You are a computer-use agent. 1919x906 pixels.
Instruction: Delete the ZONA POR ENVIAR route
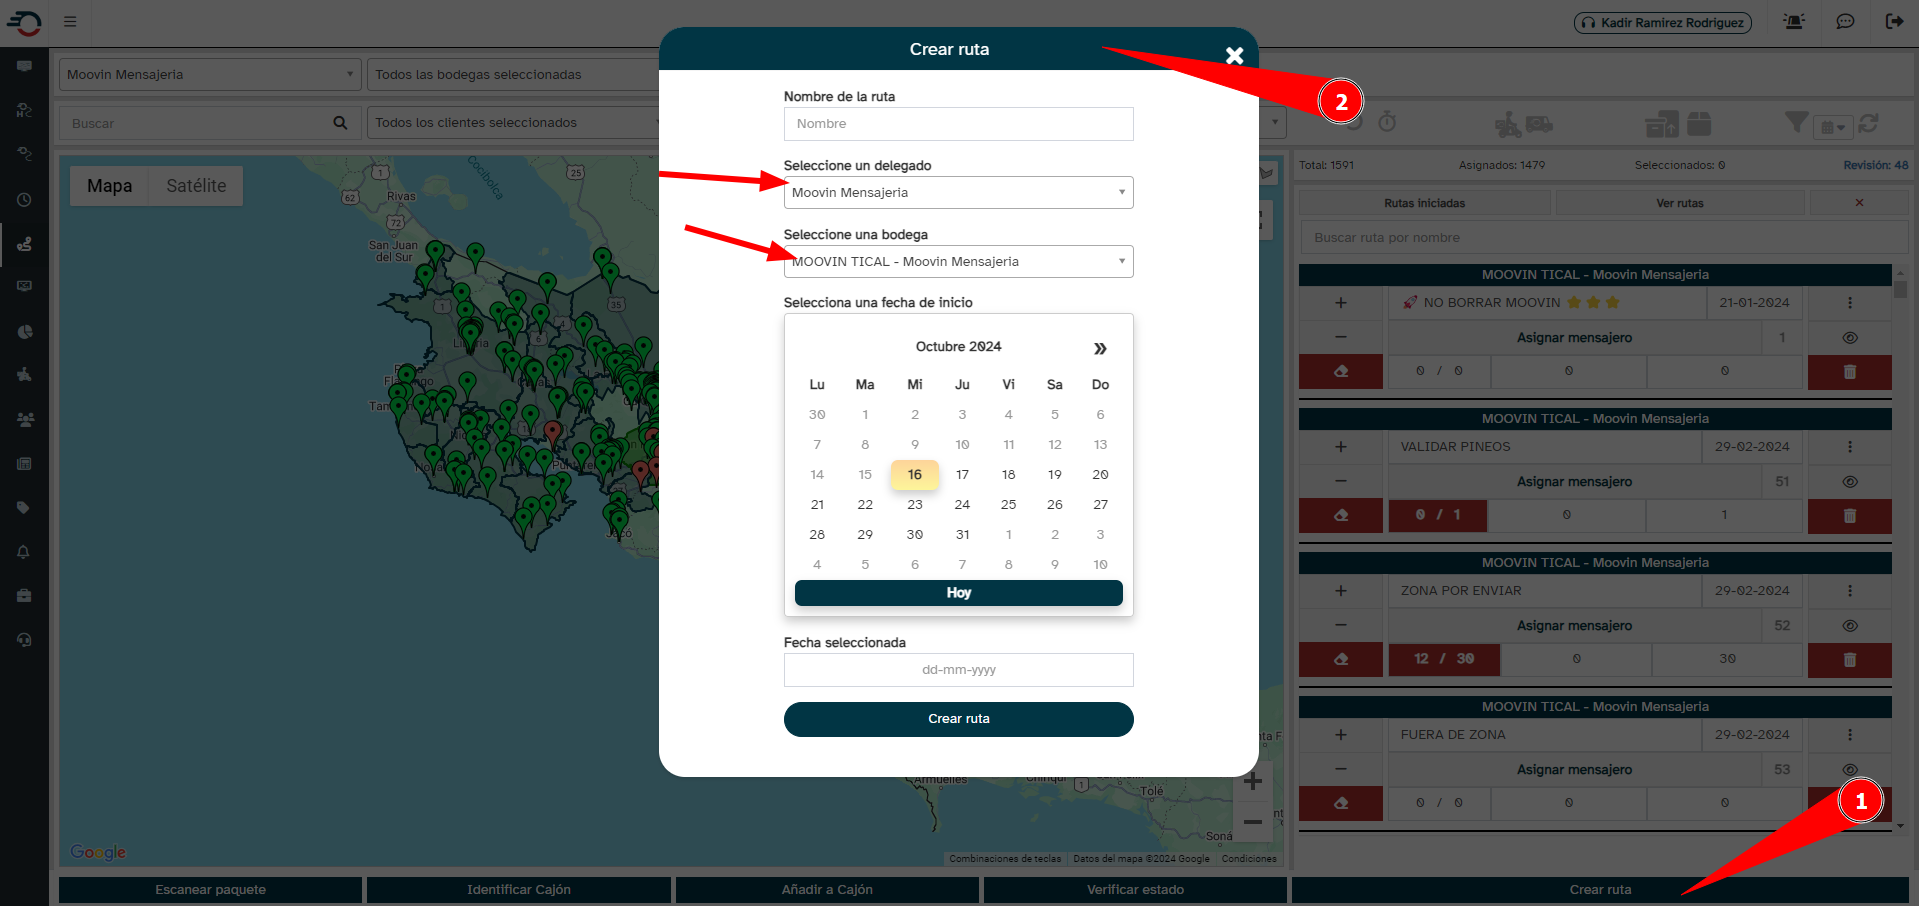(x=1849, y=660)
